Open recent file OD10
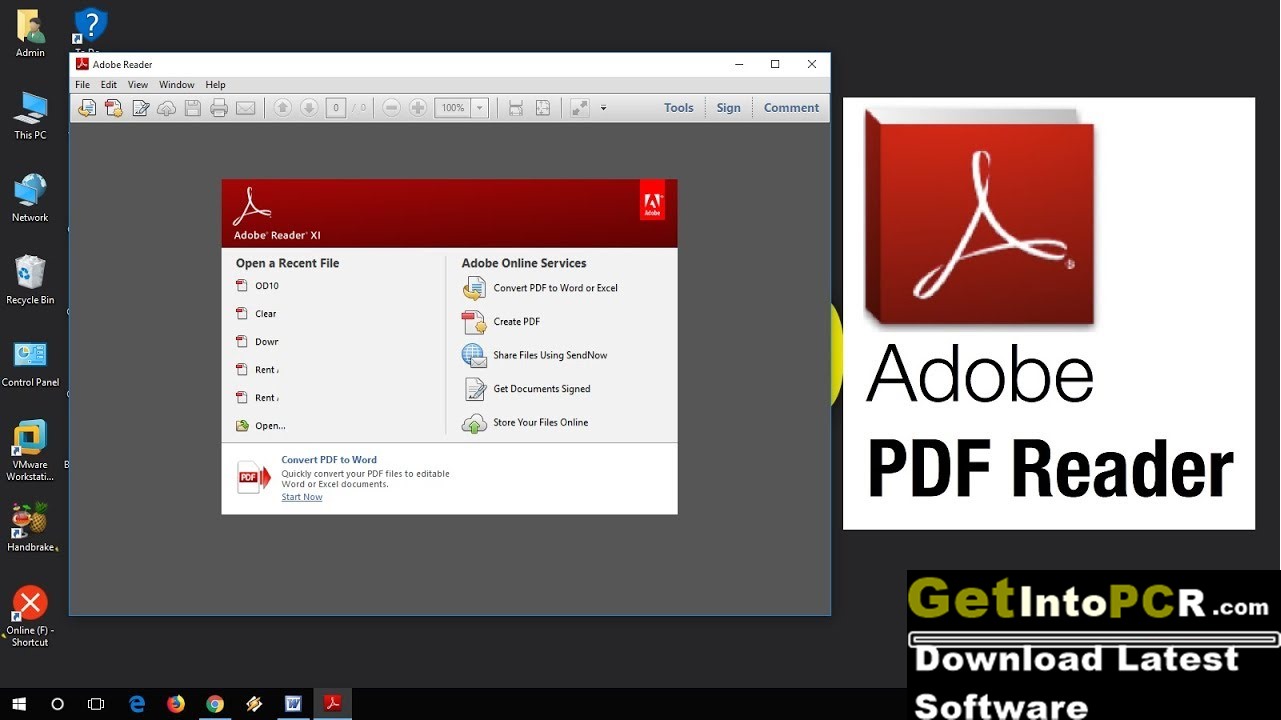This screenshot has height=720, width=1281. tap(257, 286)
